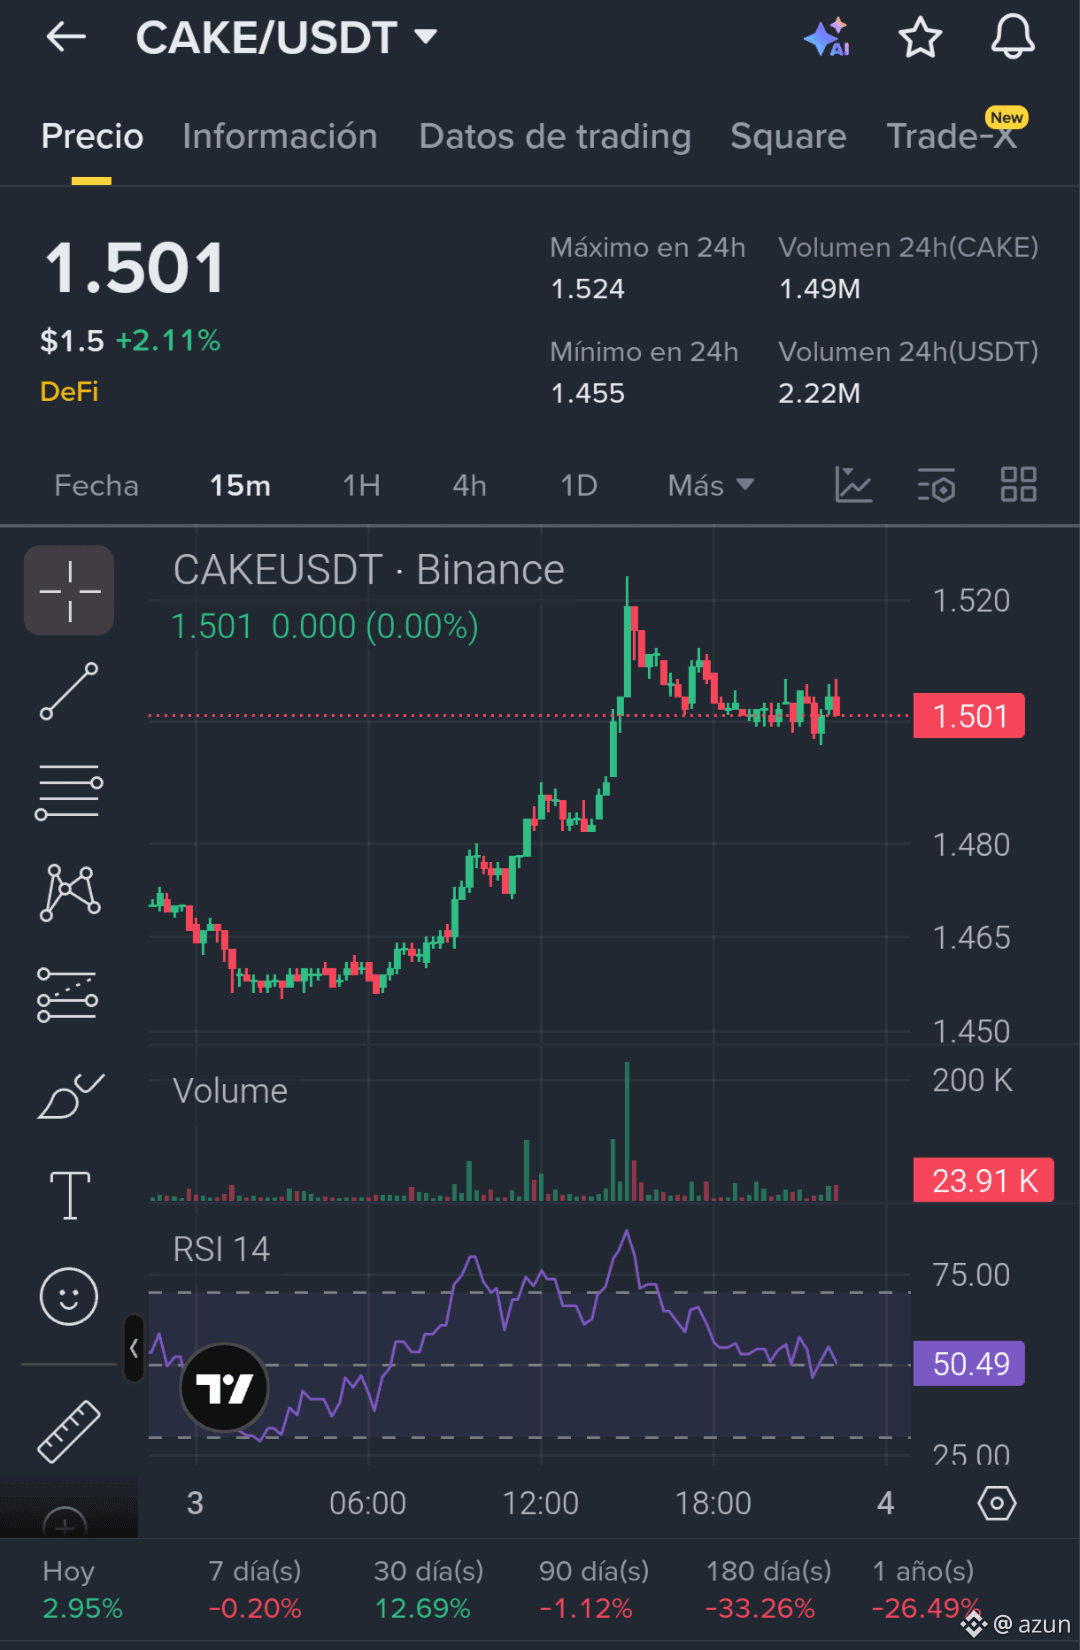Tap the Volume indicator title
1080x1650 pixels.
click(230, 1091)
